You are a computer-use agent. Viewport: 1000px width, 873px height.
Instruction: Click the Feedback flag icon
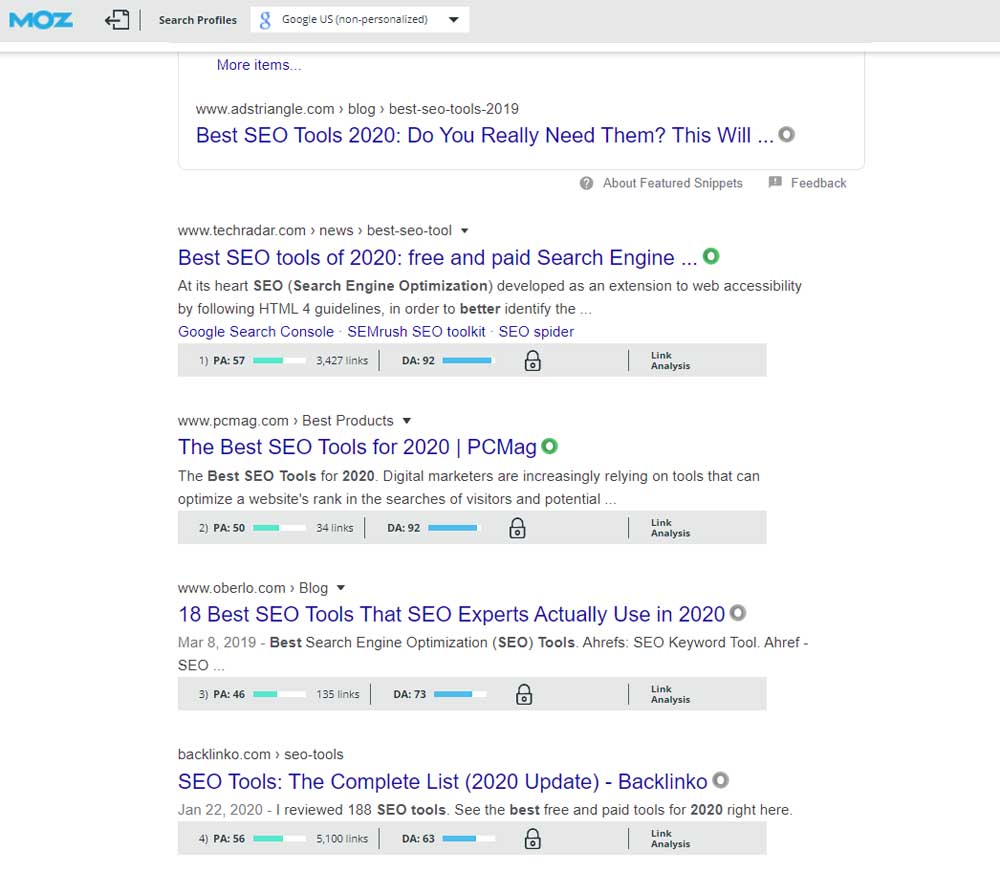coord(775,182)
